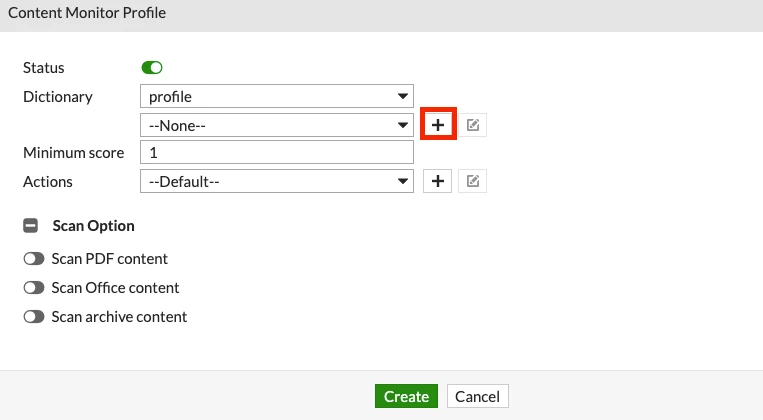
Task: Open the Dictionary dropdown showing profile
Action: pyautogui.click(x=277, y=96)
